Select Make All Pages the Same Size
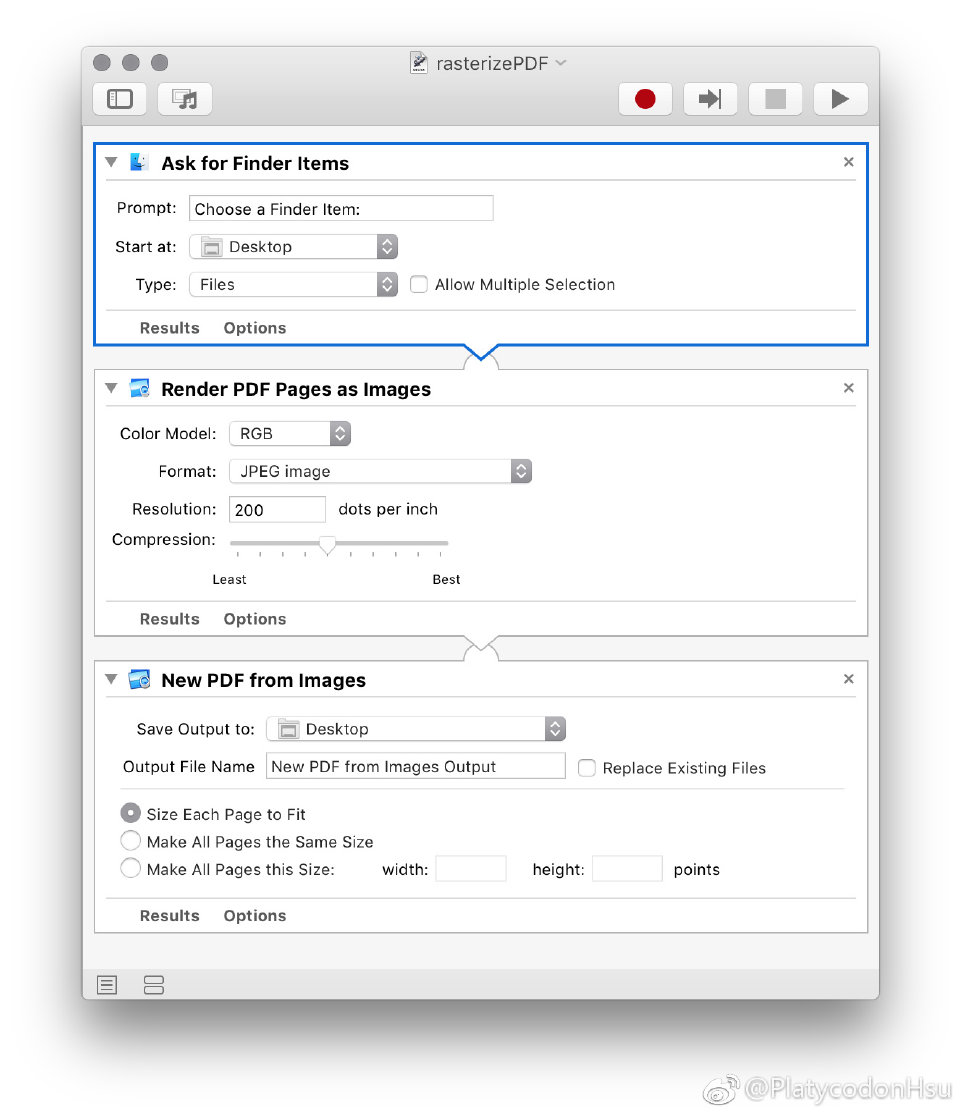 [x=130, y=841]
